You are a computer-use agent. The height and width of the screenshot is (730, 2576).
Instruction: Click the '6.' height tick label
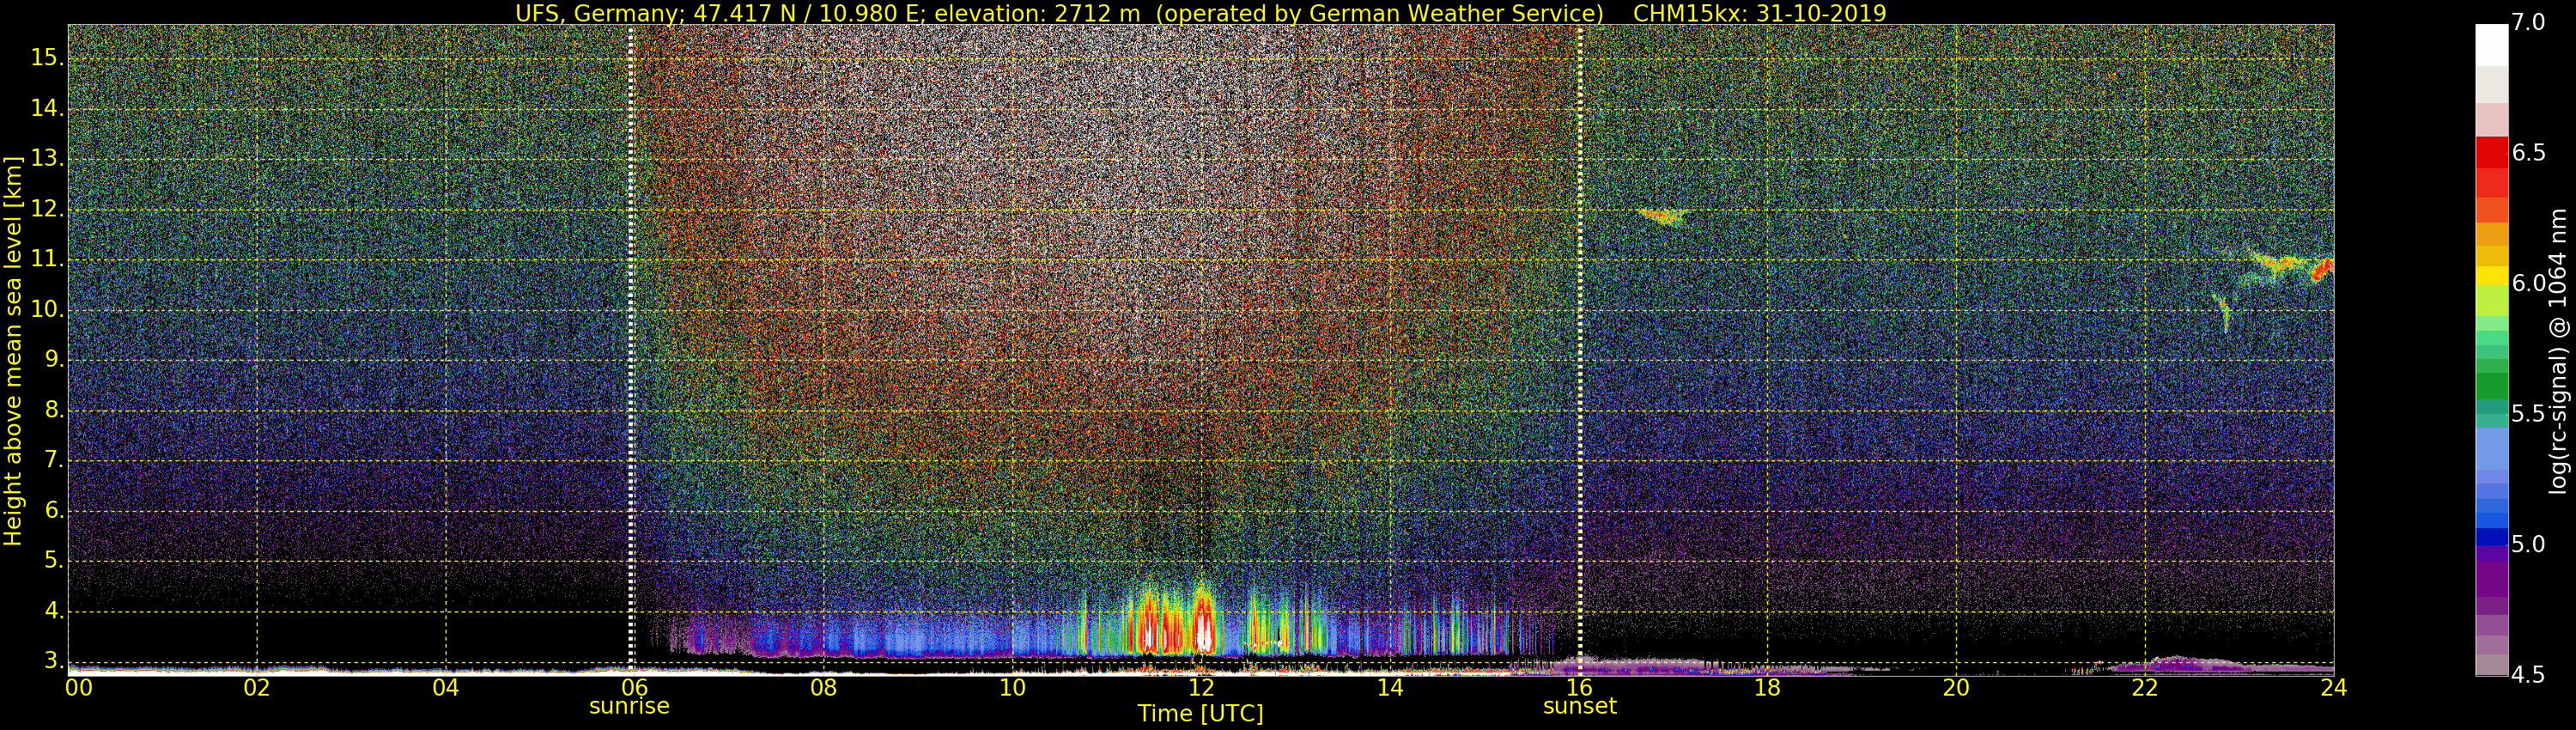(x=53, y=510)
